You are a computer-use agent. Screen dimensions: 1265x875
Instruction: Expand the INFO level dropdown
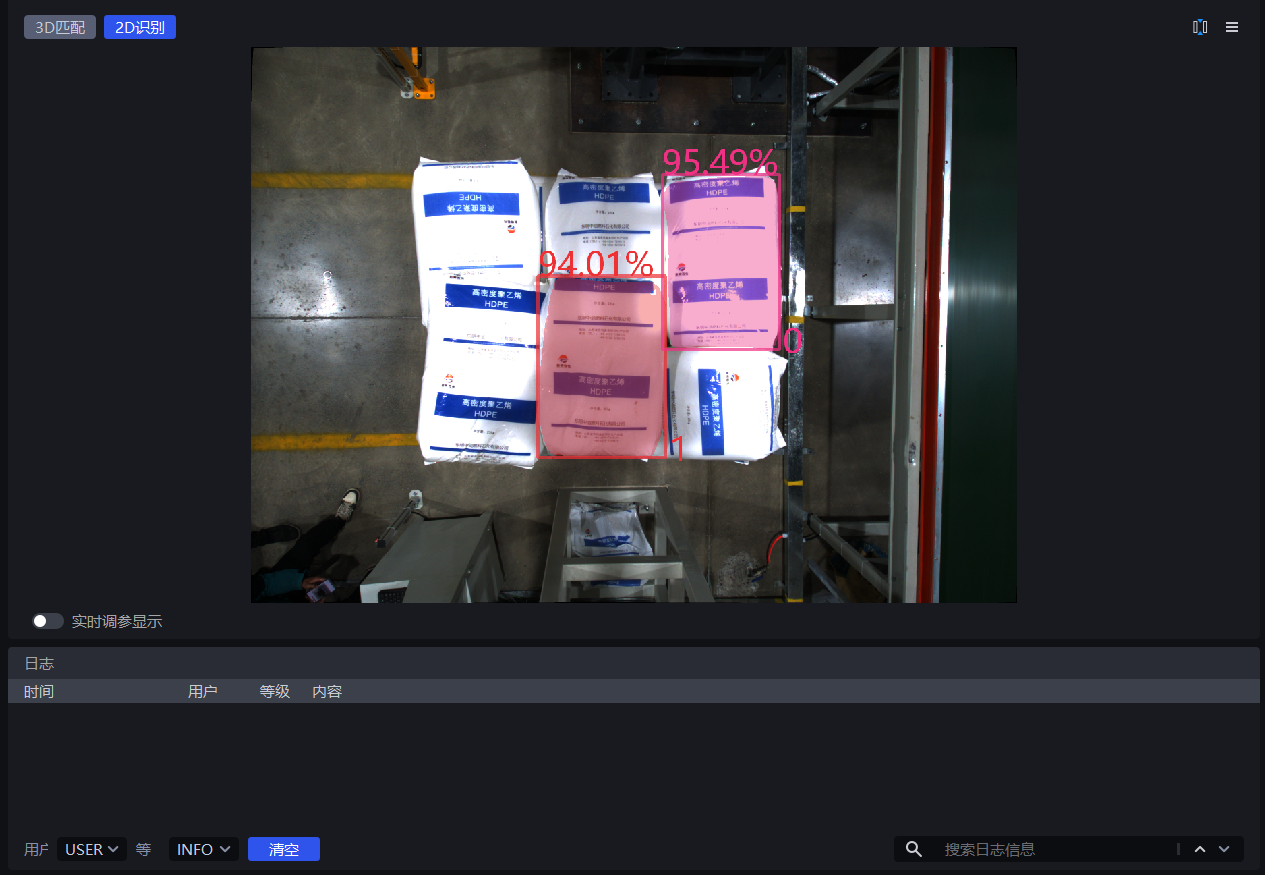pyautogui.click(x=203, y=849)
